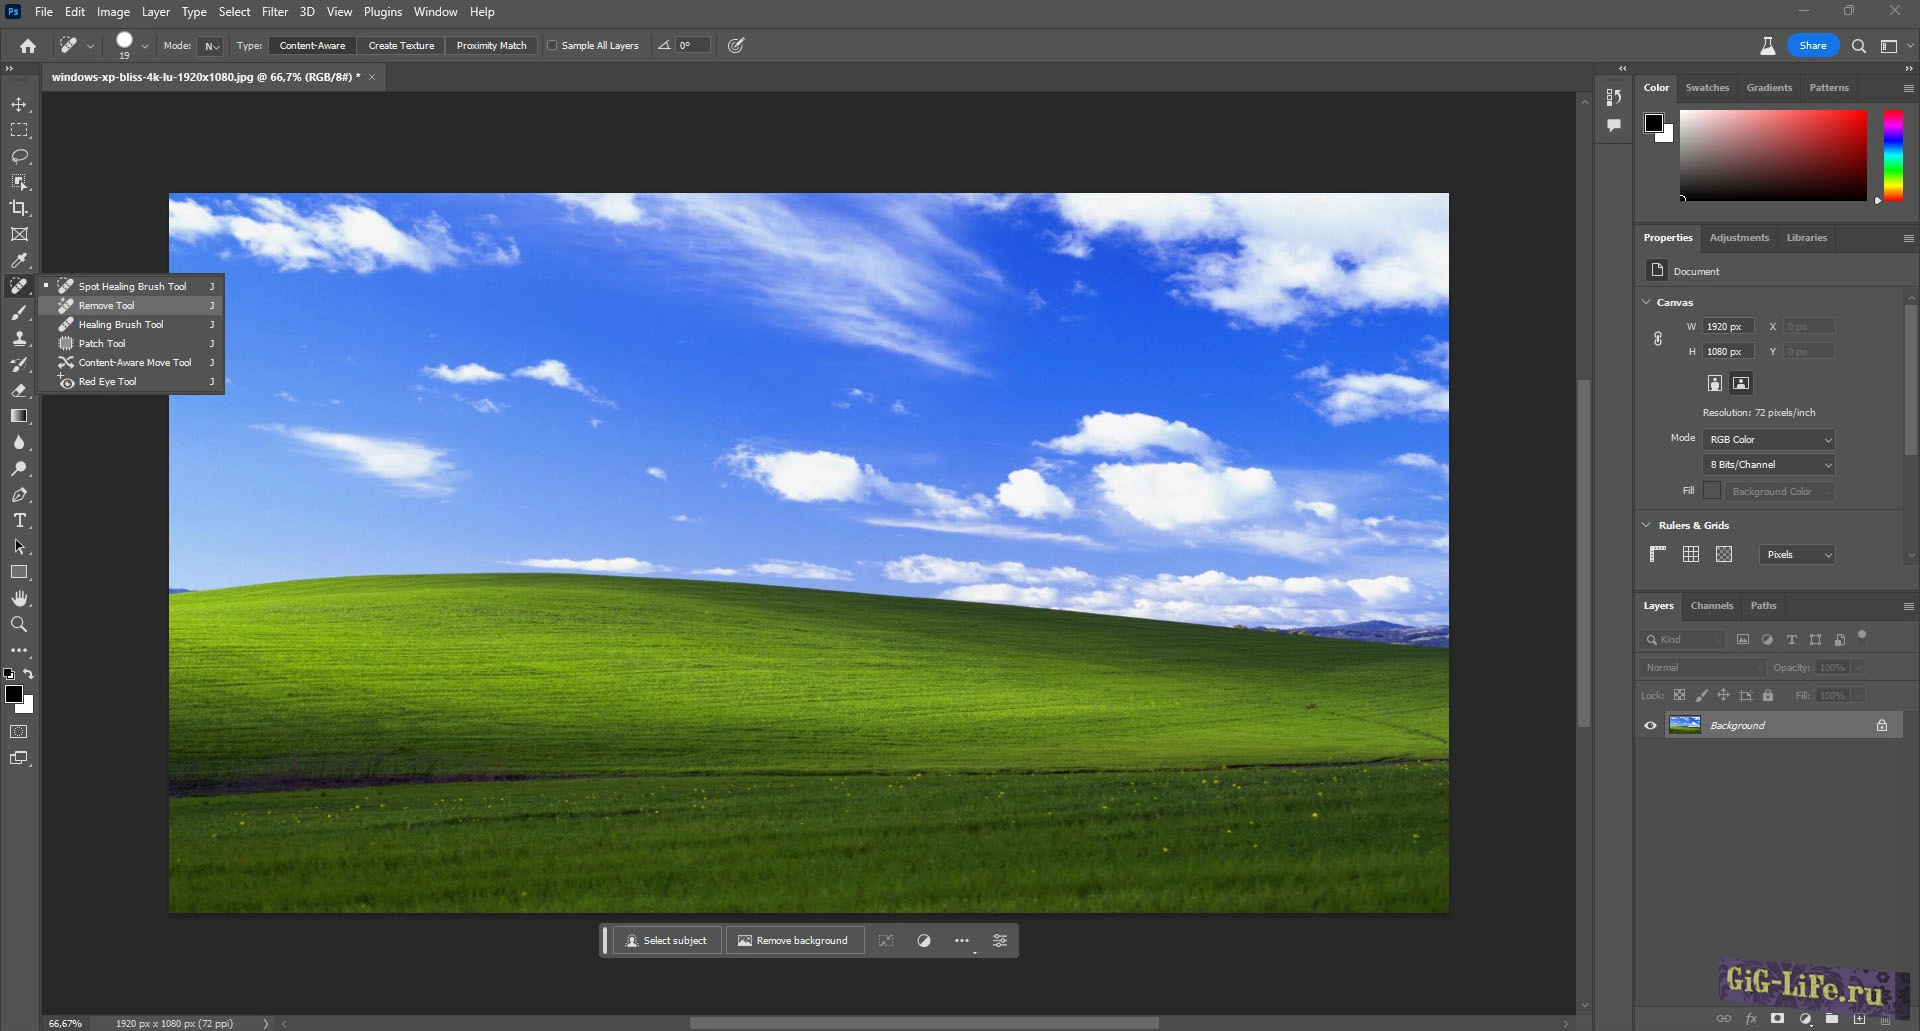This screenshot has width=1920, height=1031.
Task: Click the Remove background button
Action: point(794,941)
